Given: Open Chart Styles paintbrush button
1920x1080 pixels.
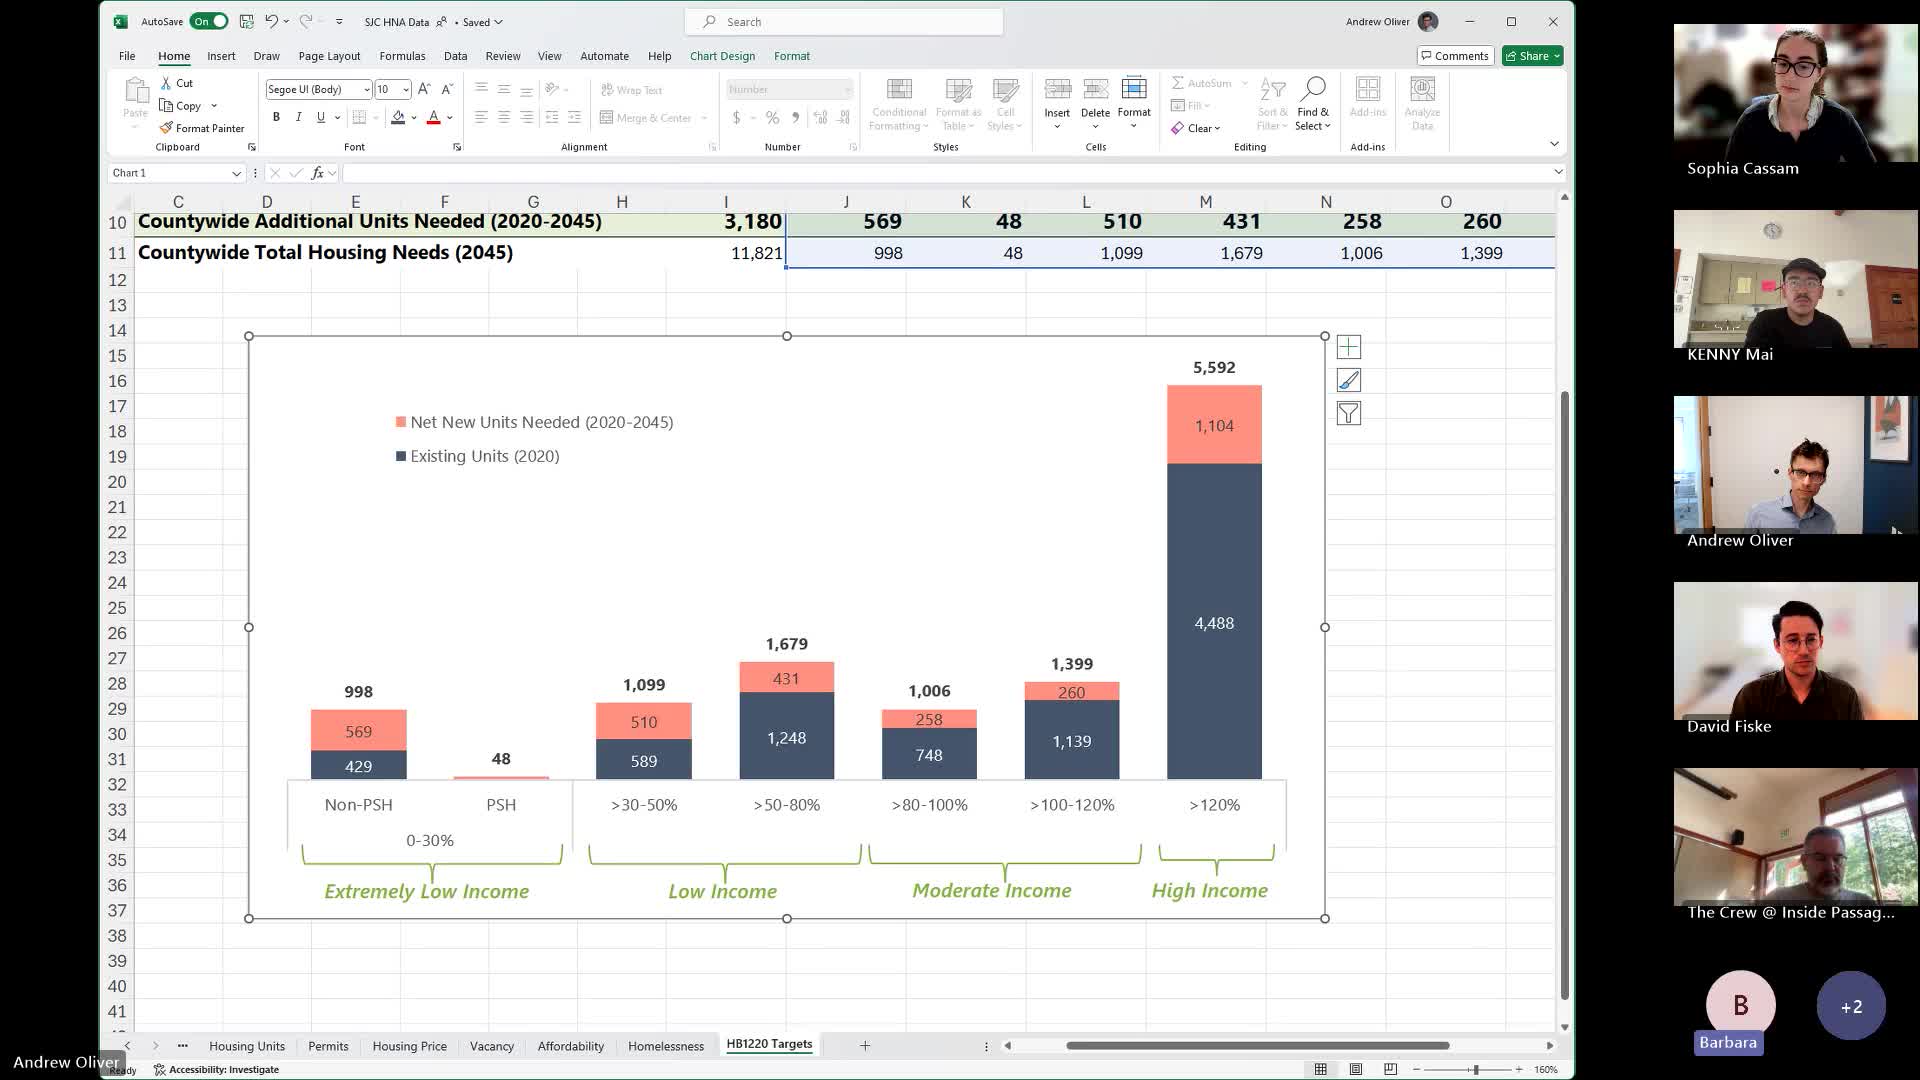Looking at the screenshot, I should pyautogui.click(x=1348, y=380).
